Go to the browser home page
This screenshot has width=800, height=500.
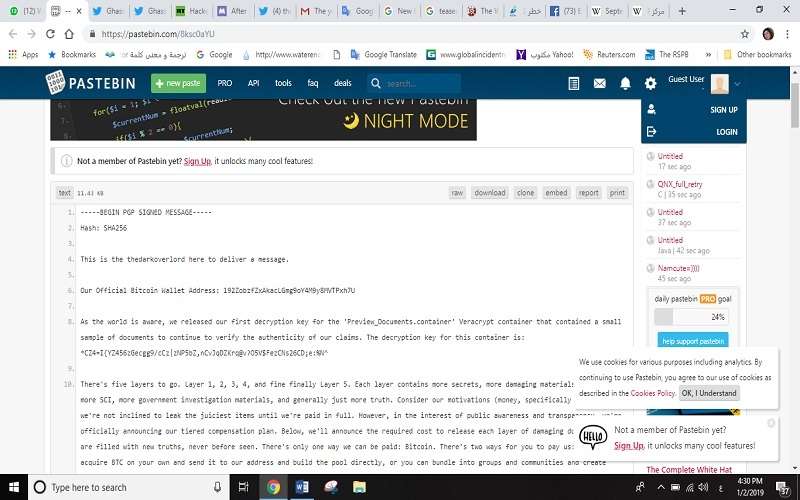pyautogui.click(x=69, y=34)
